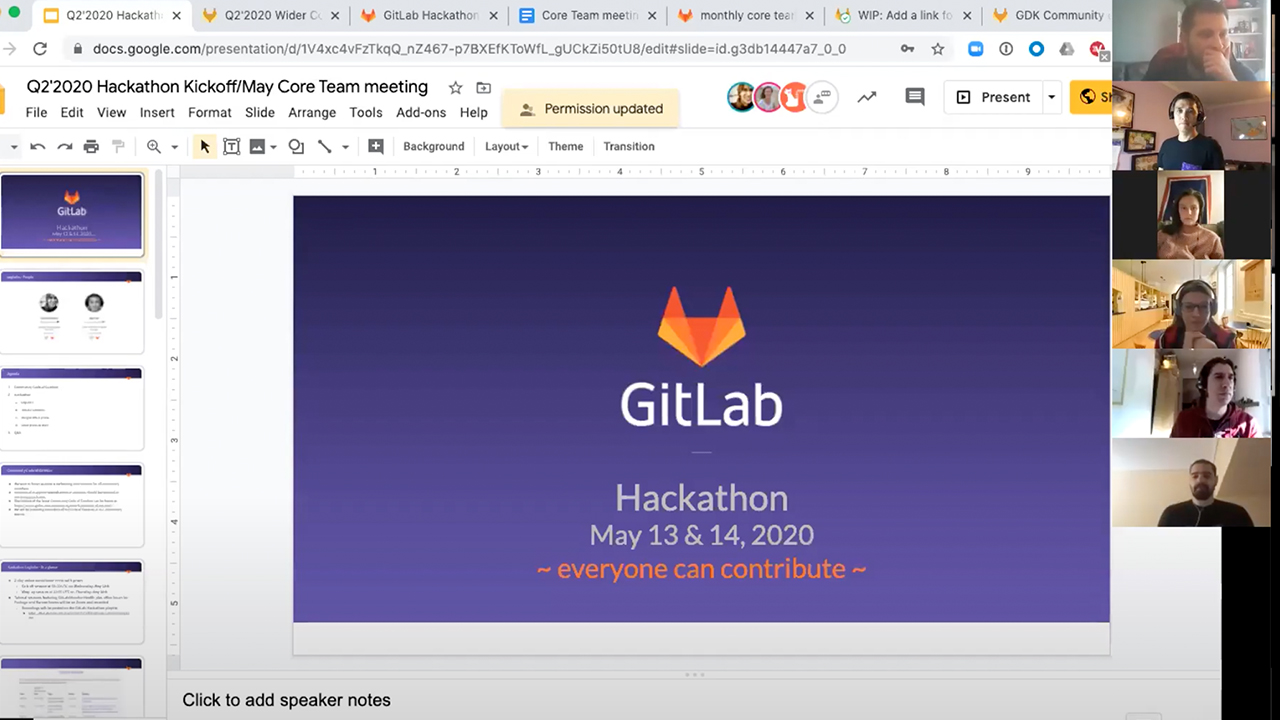This screenshot has height=720, width=1280.
Task: Click the 'everyone can contribute' text on slide
Action: 701,569
